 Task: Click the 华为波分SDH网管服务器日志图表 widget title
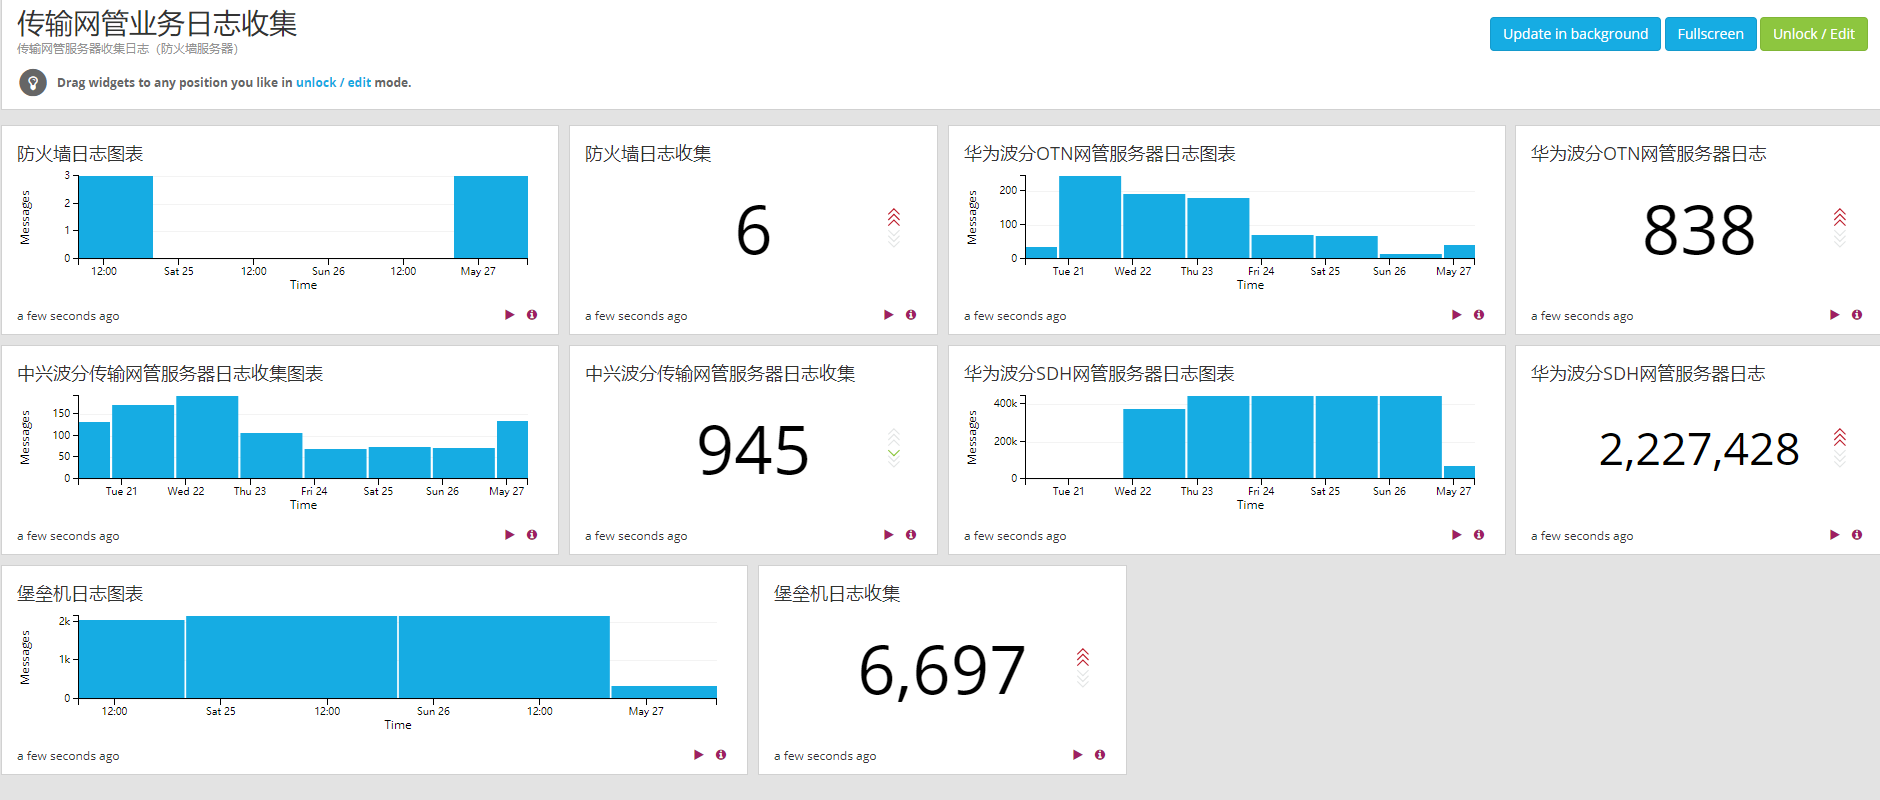coord(1099,374)
